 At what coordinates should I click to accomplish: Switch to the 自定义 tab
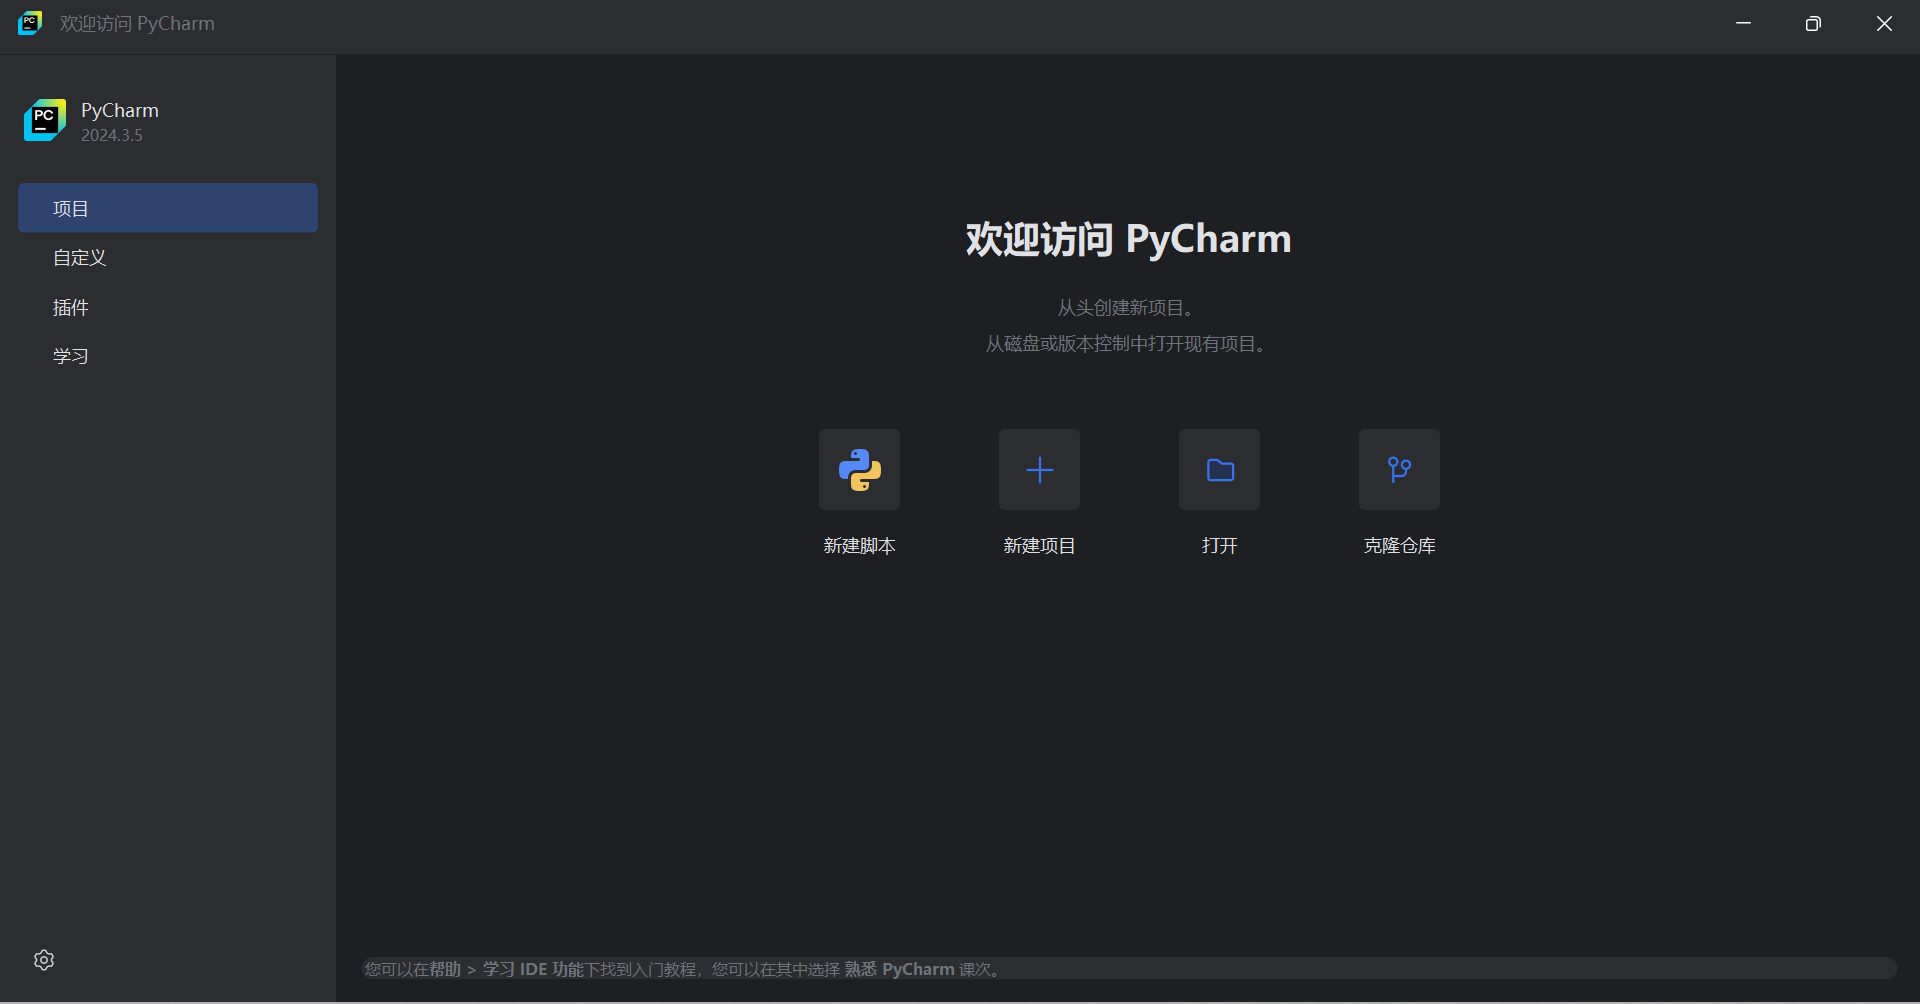tap(168, 257)
